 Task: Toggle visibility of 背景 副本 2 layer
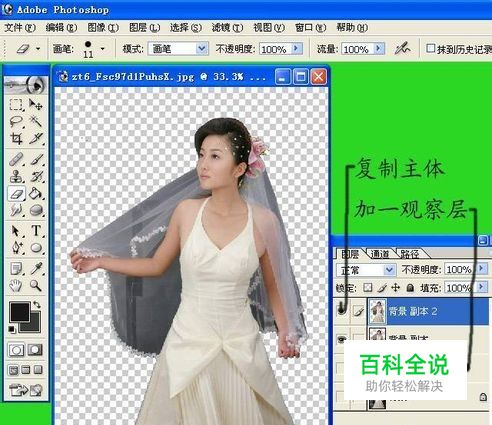point(342,311)
